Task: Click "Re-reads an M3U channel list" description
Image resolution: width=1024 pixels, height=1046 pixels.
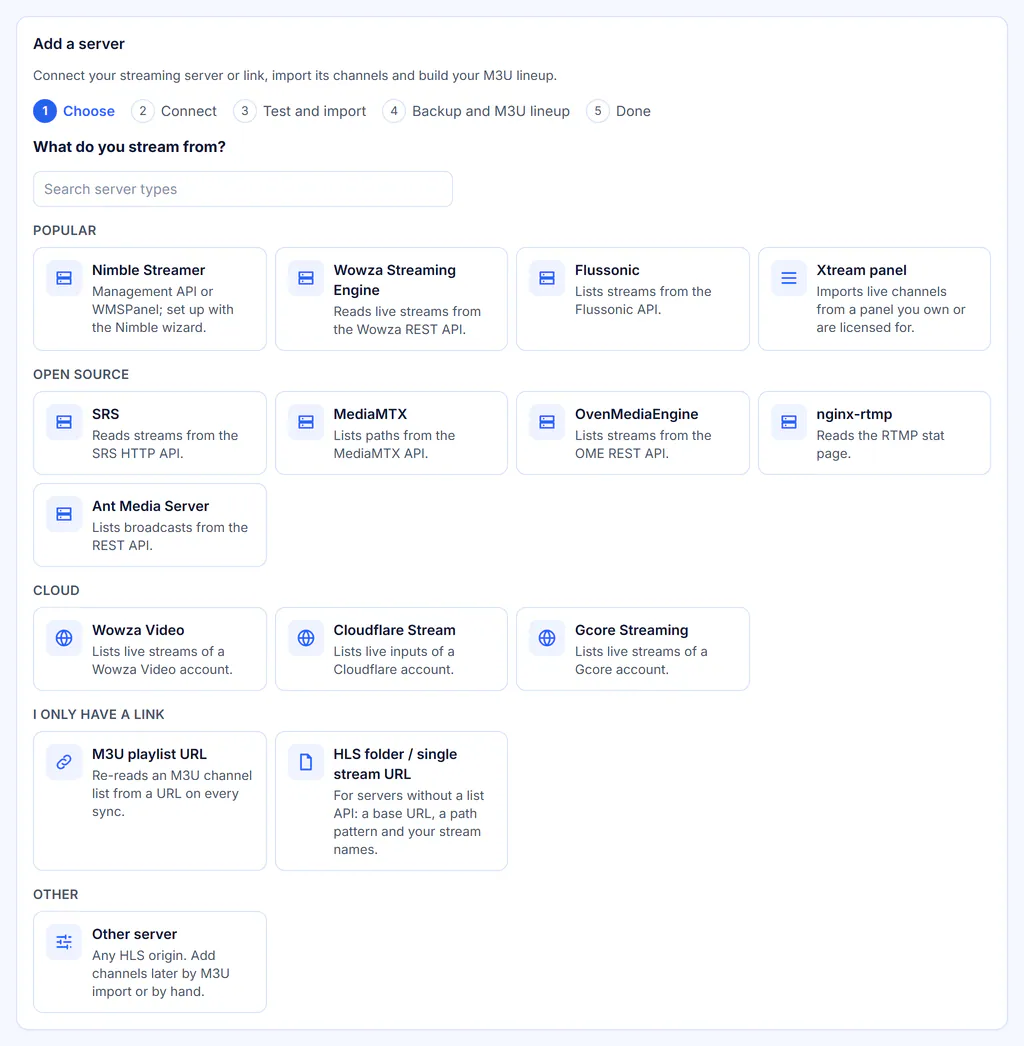Action: [x=172, y=794]
